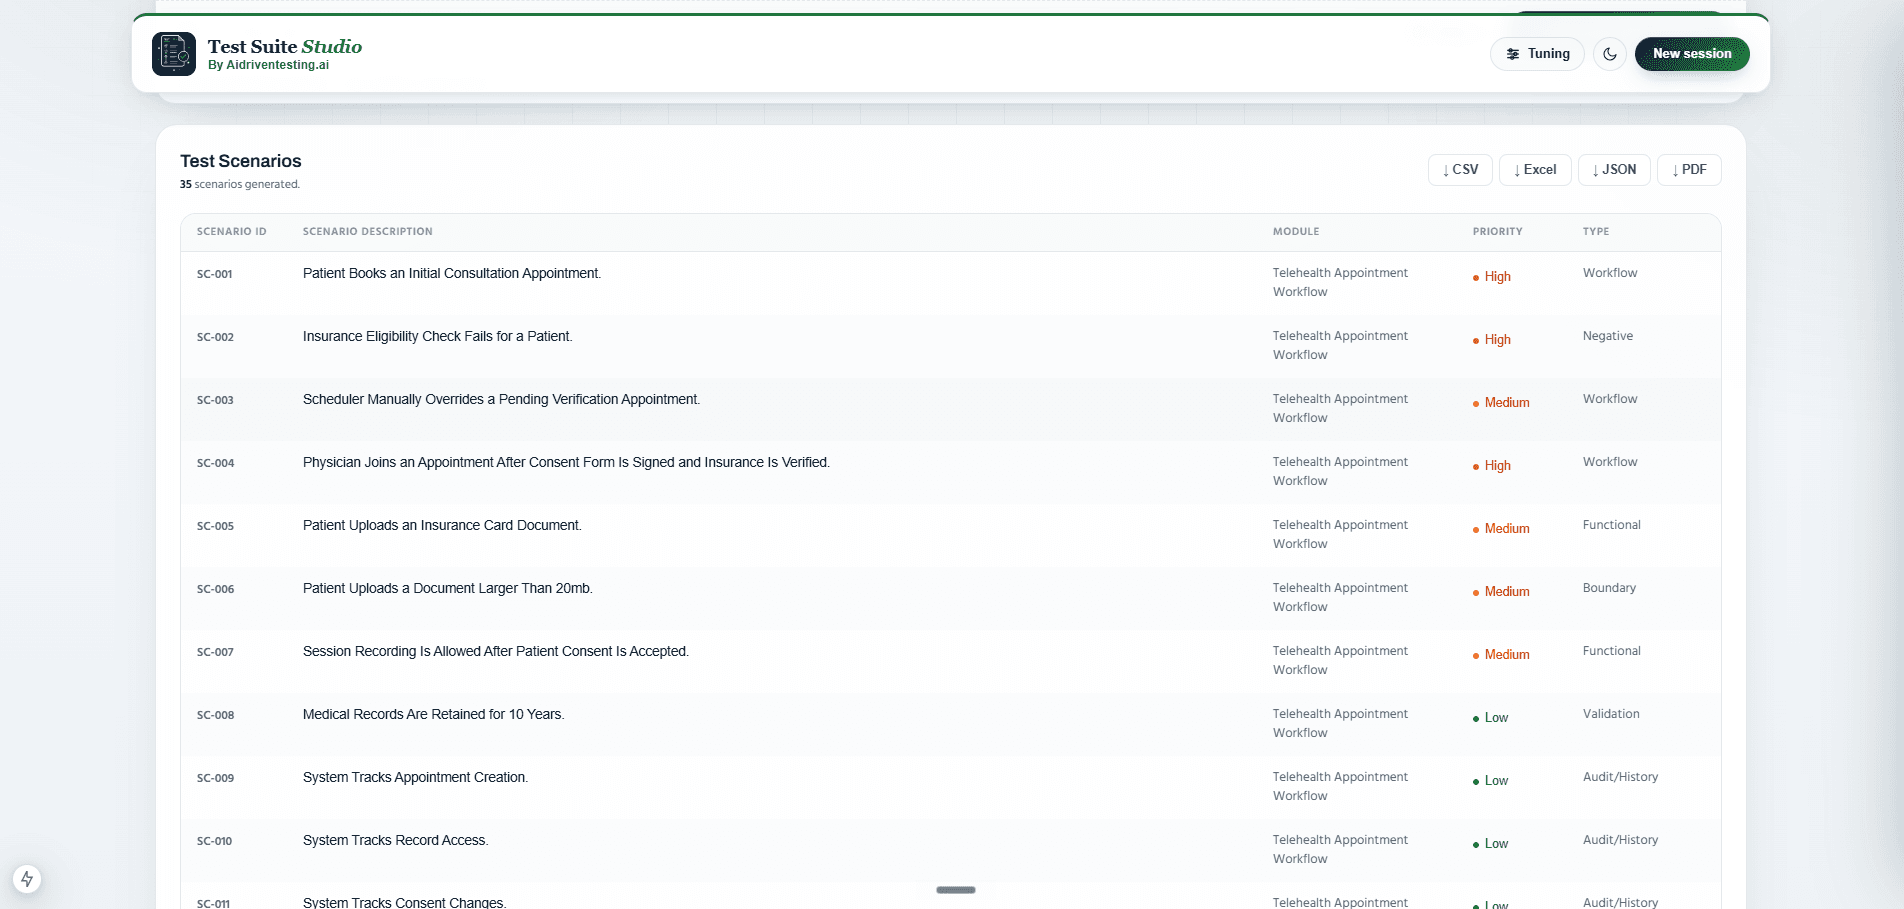The width and height of the screenshot is (1904, 909).
Task: Click 'System Tracks Record Access.'
Action: [396, 841]
